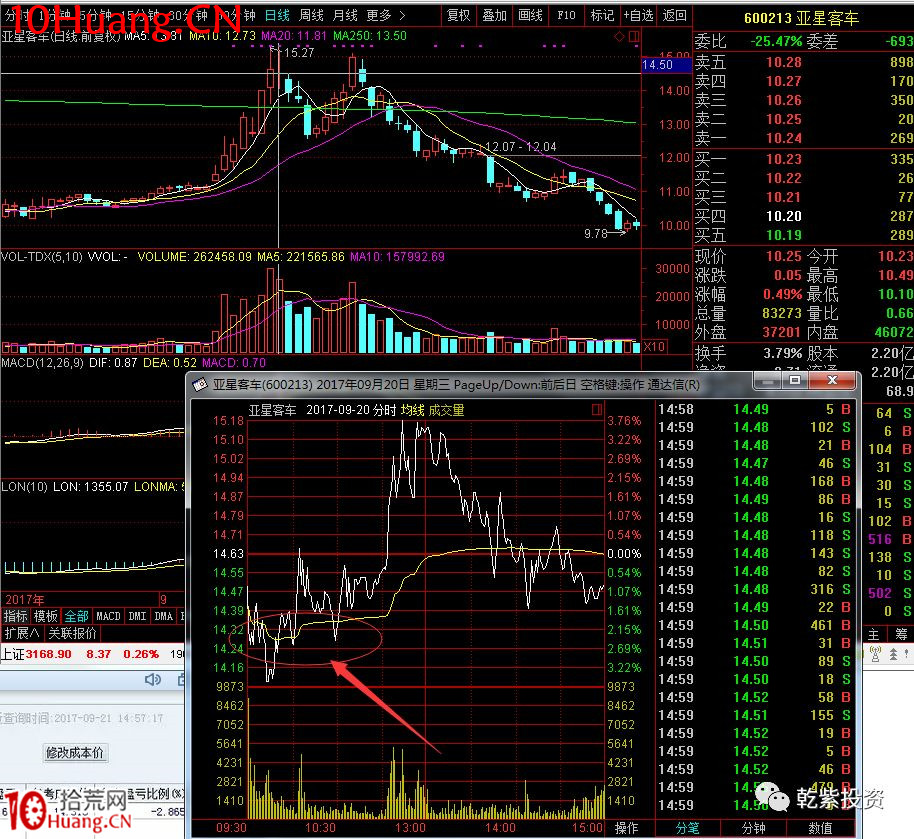
Task: Click the 上证 index value 3168.90
Action: coord(48,654)
